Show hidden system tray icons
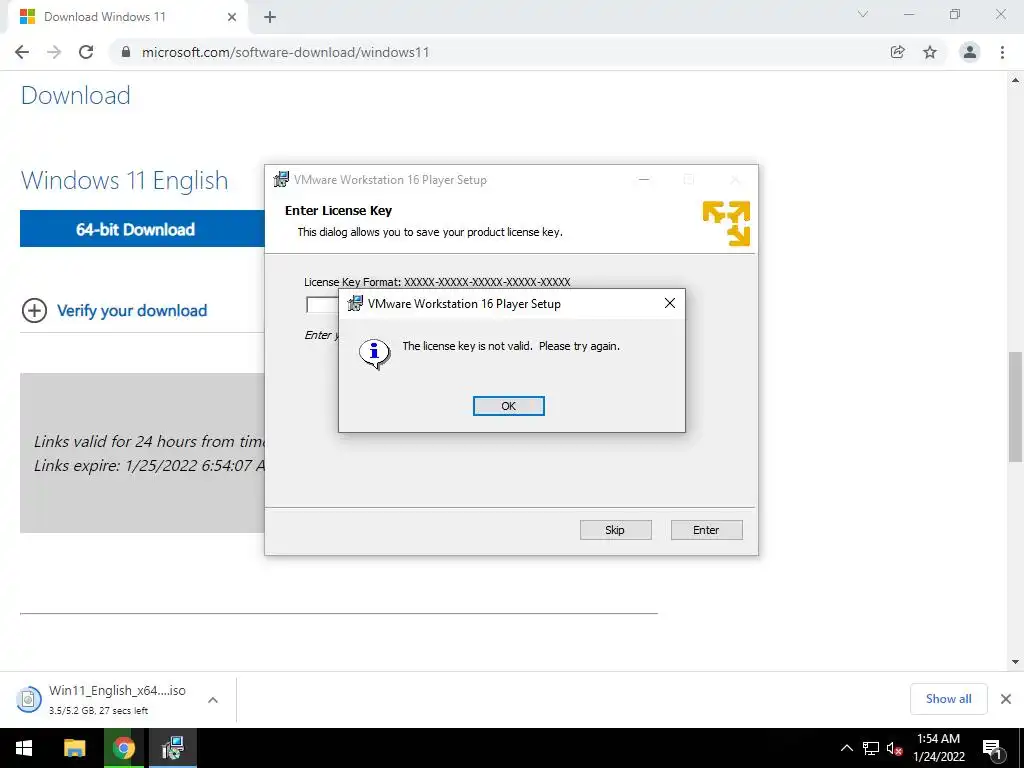This screenshot has width=1024, height=768. tap(846, 748)
